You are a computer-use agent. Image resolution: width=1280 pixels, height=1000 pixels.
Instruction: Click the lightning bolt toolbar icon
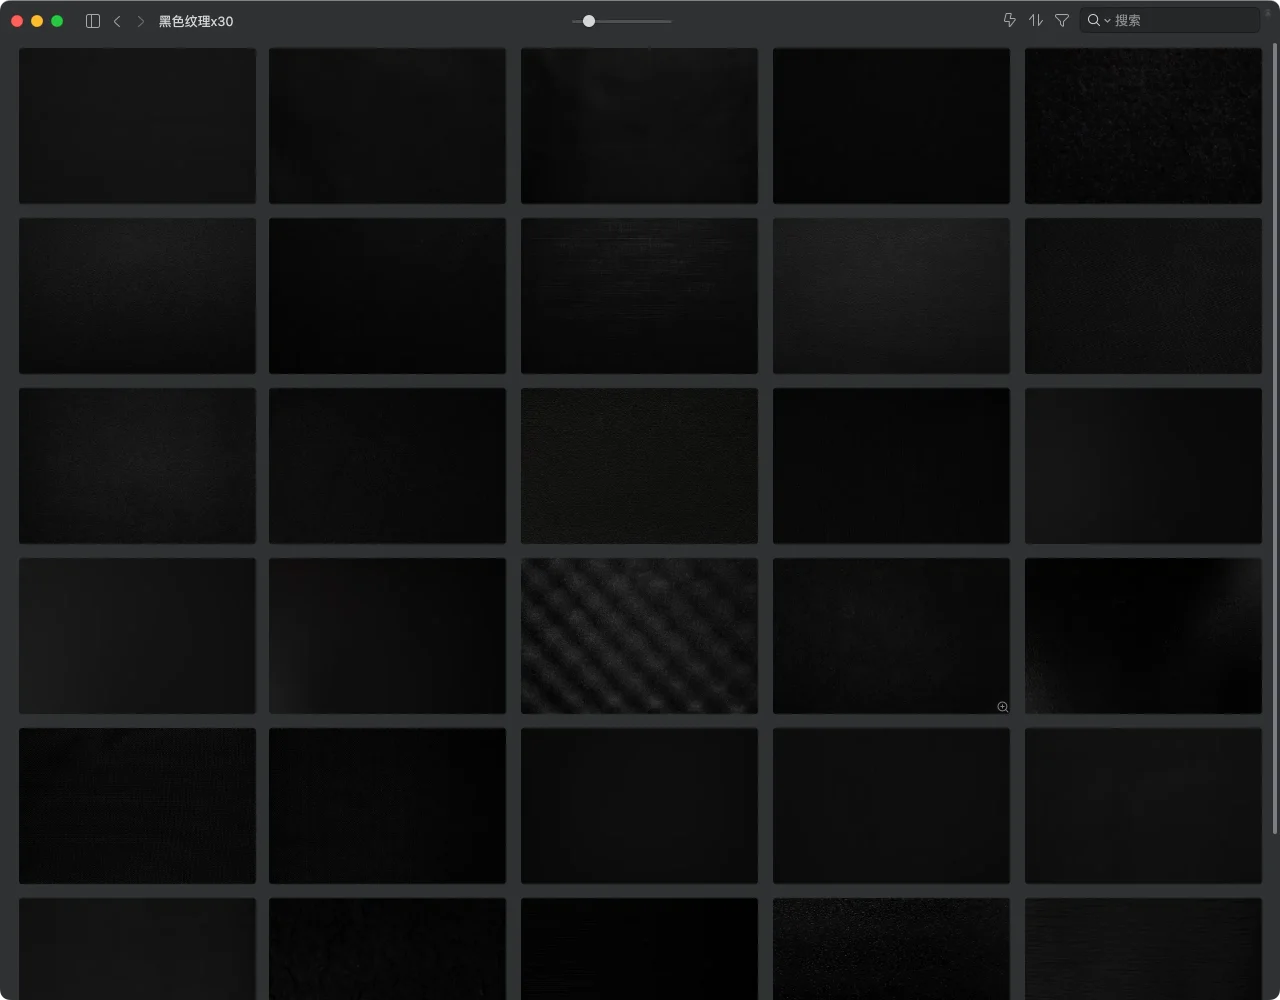pos(1009,20)
